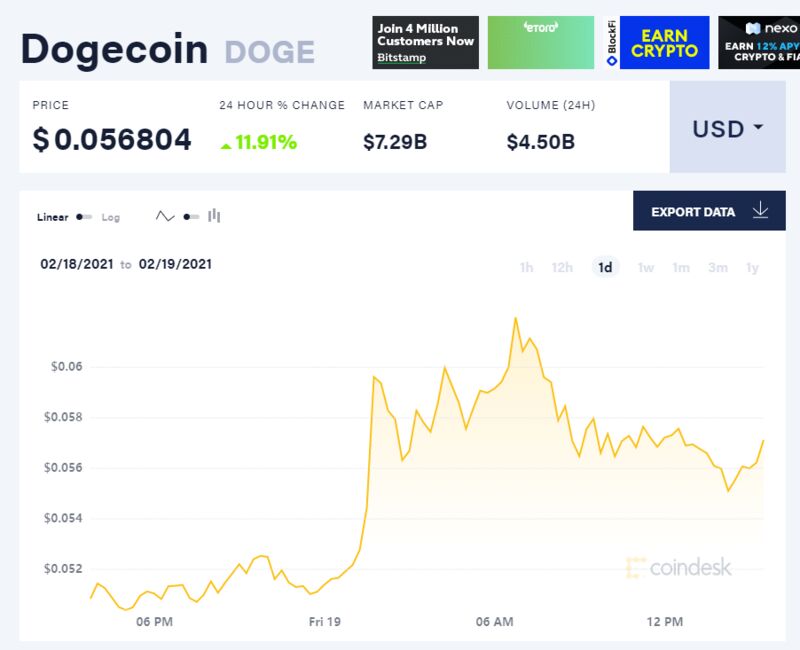This screenshot has height=650, width=800.
Task: Click the chart peak above $0.06
Action: pos(515,318)
